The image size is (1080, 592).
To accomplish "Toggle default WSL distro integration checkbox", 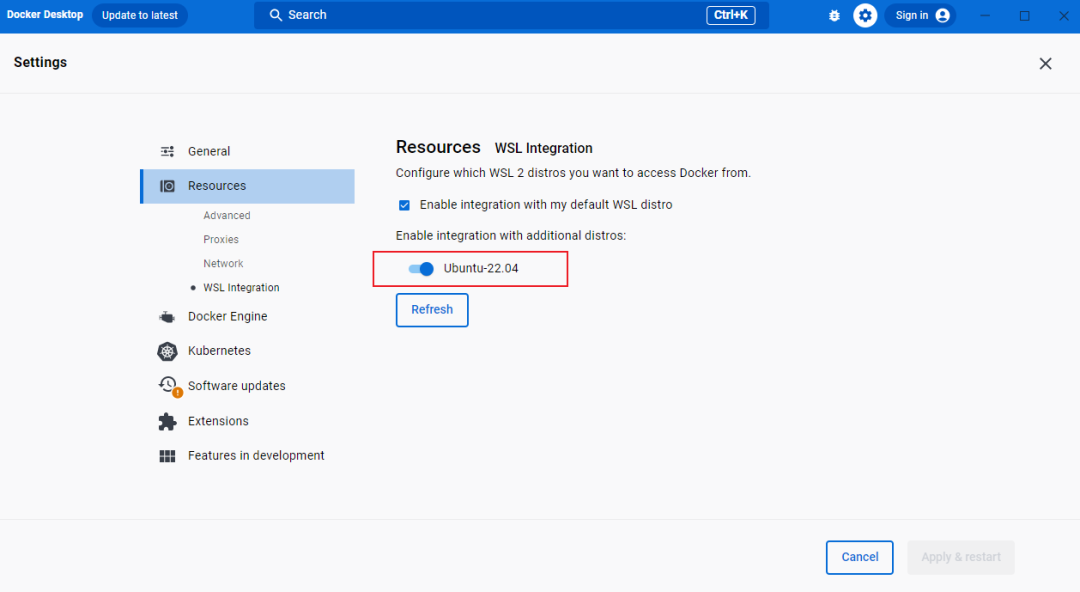I will click(x=404, y=205).
